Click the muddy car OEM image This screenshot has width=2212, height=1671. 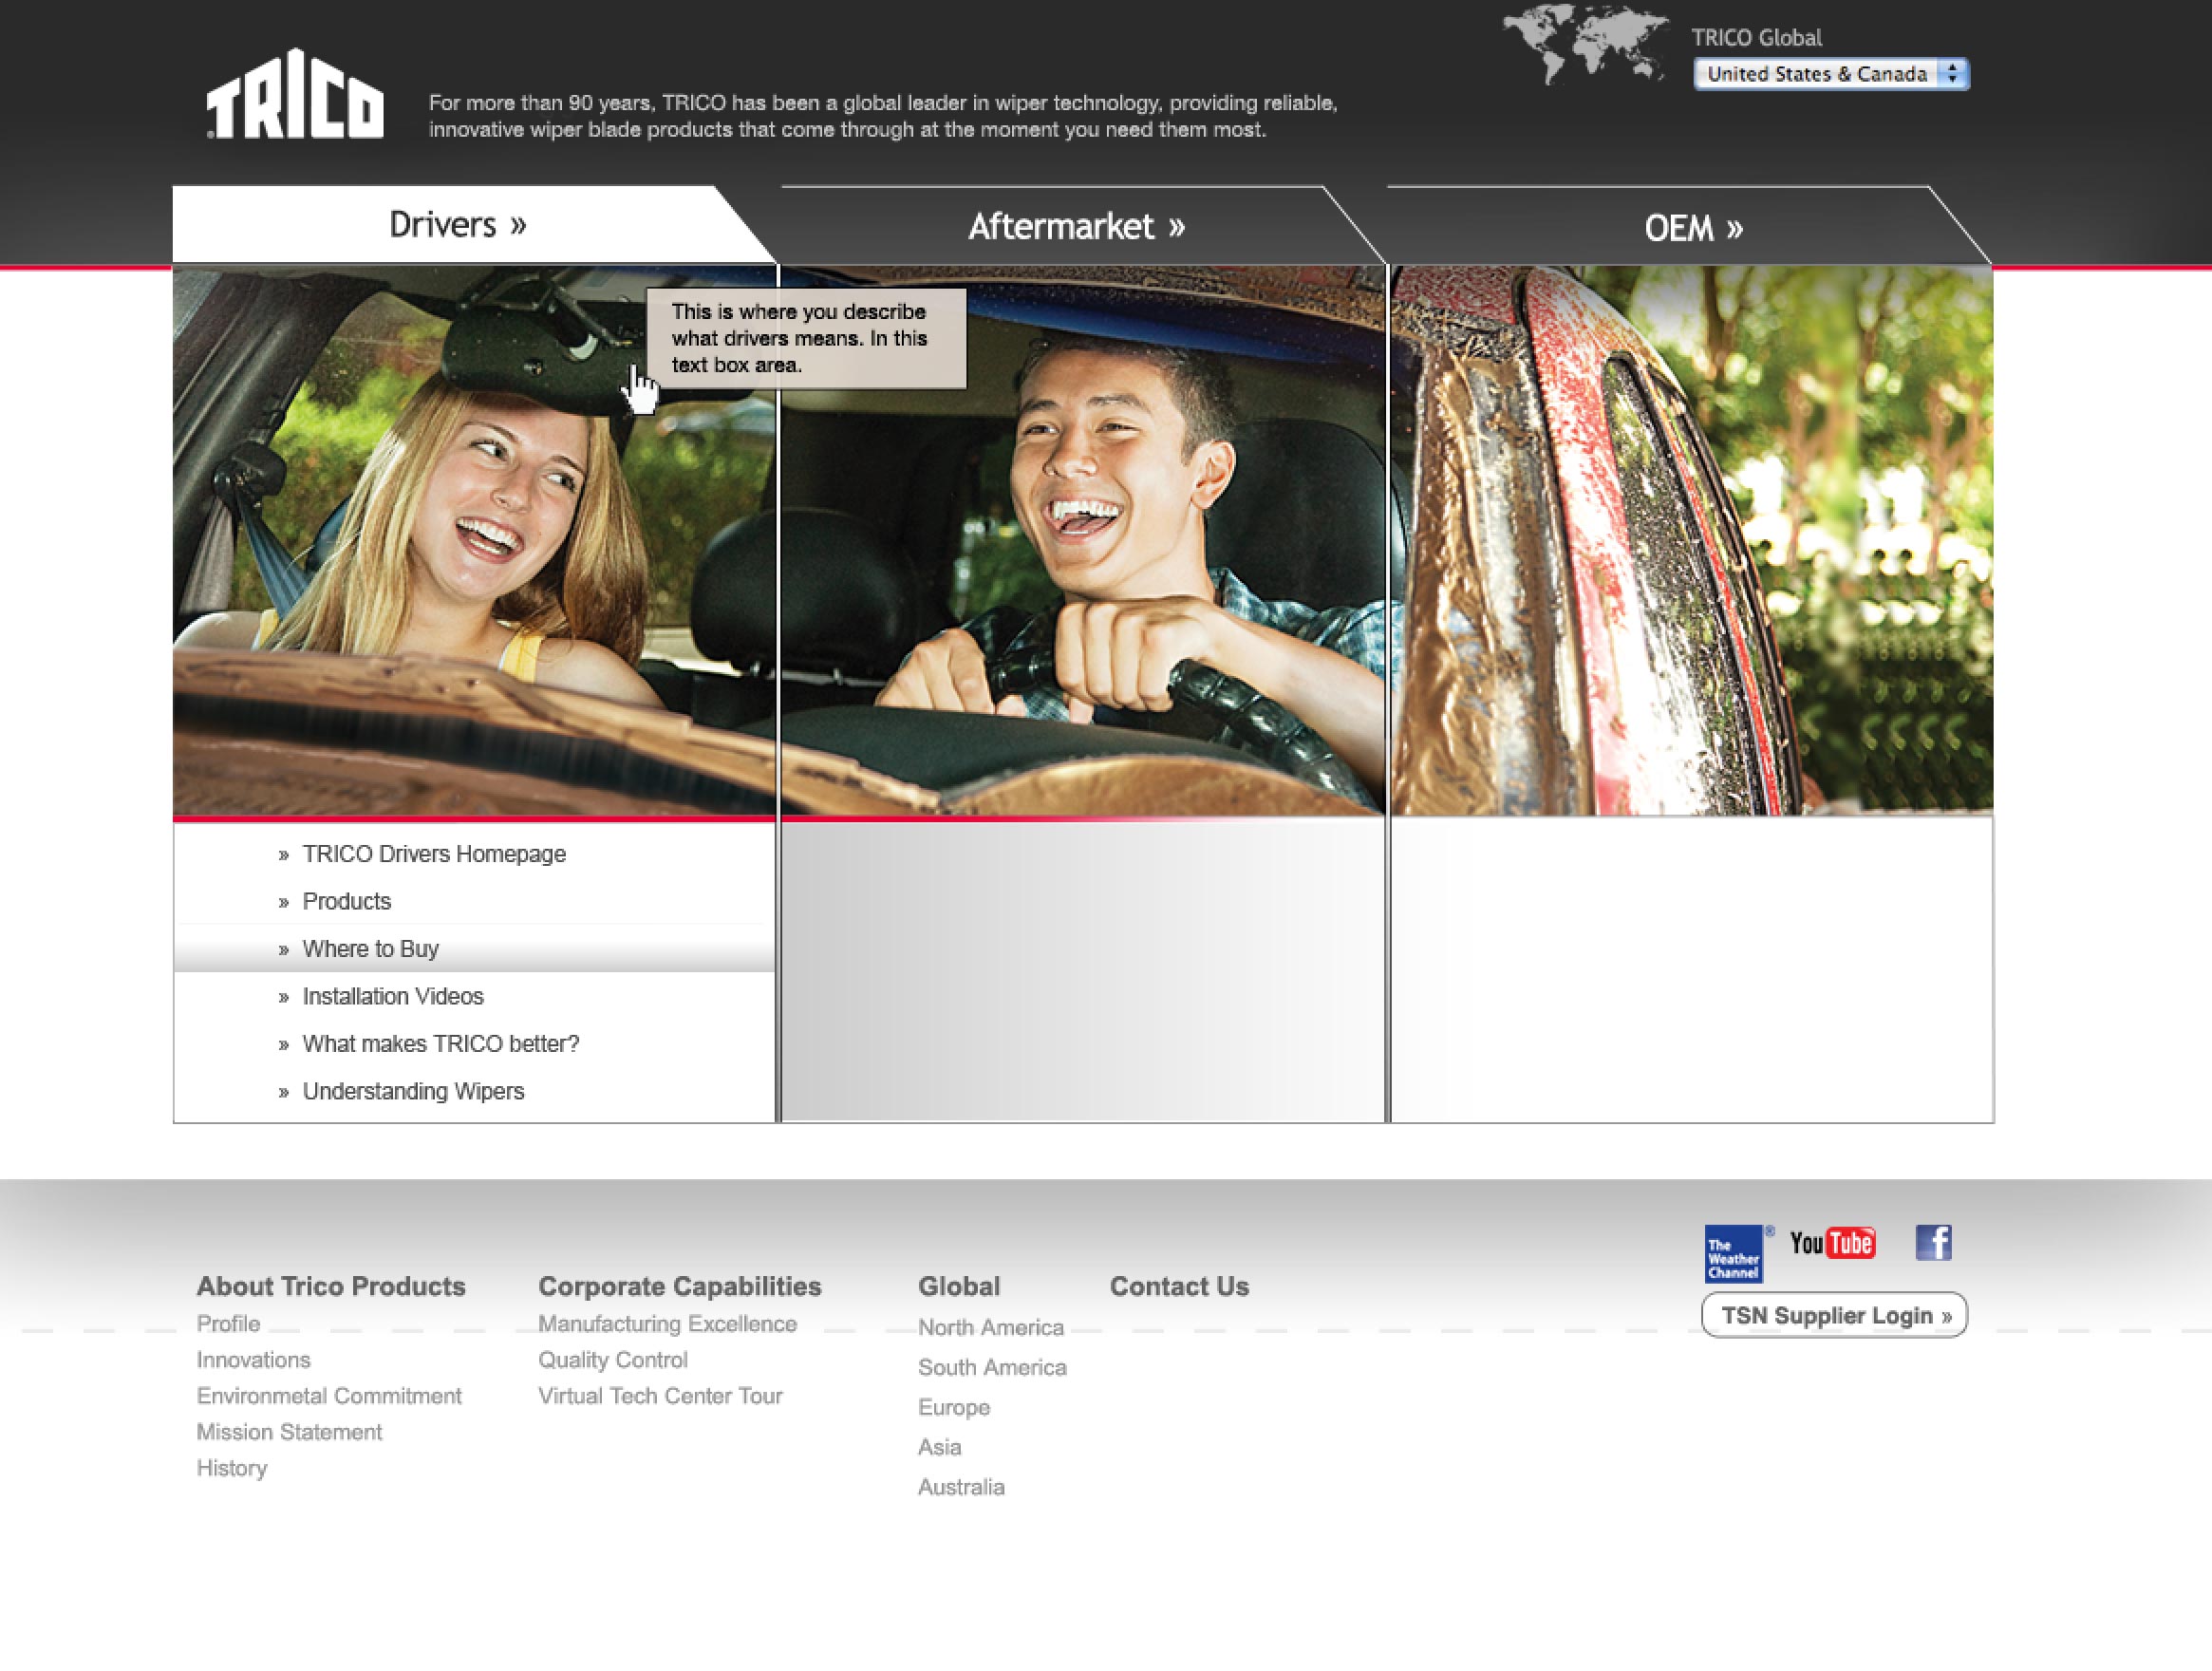pos(1691,540)
